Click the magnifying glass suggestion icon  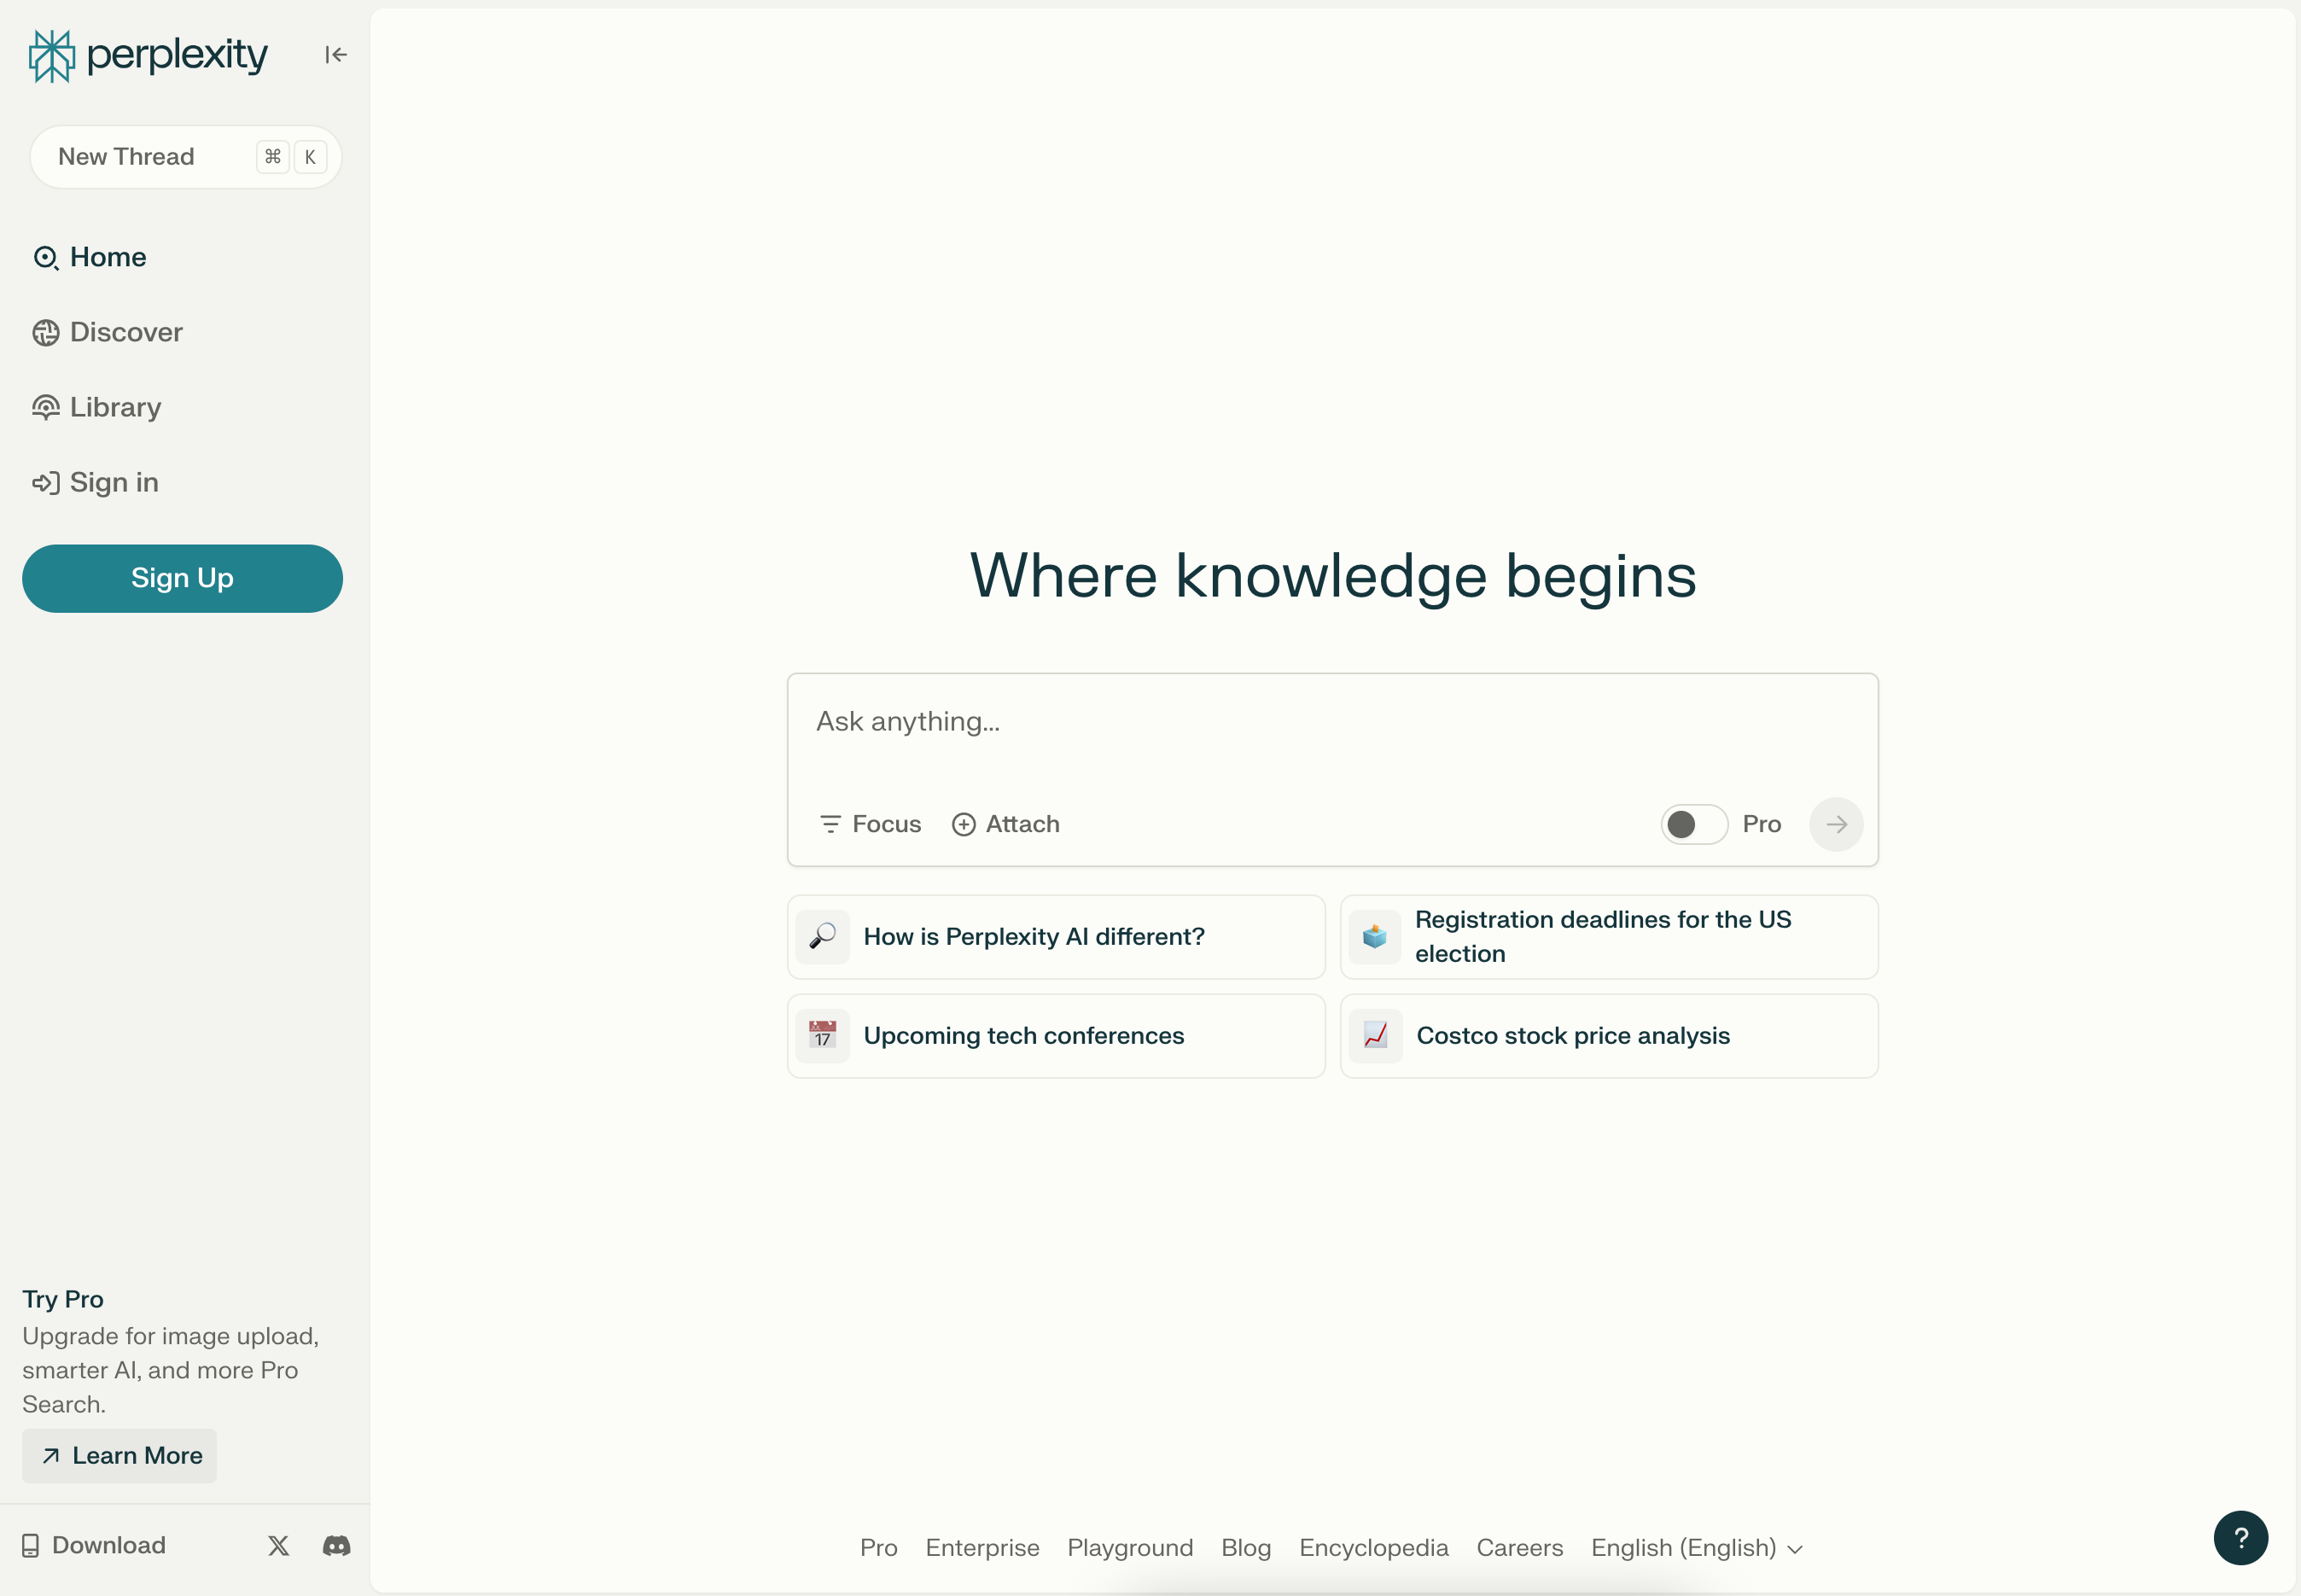823,937
